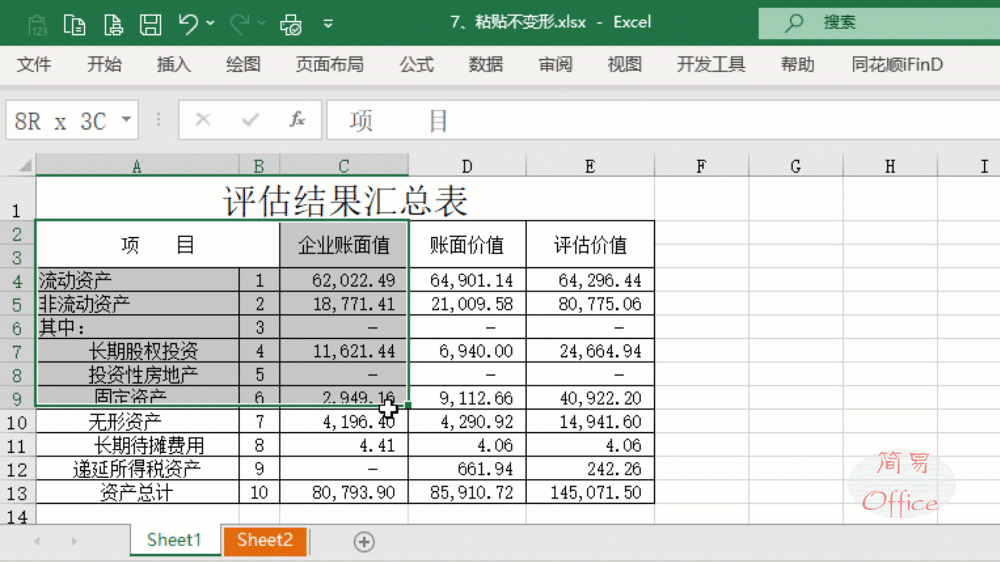
Task: Switch to the 插入 ribbon tab
Action: pos(173,64)
